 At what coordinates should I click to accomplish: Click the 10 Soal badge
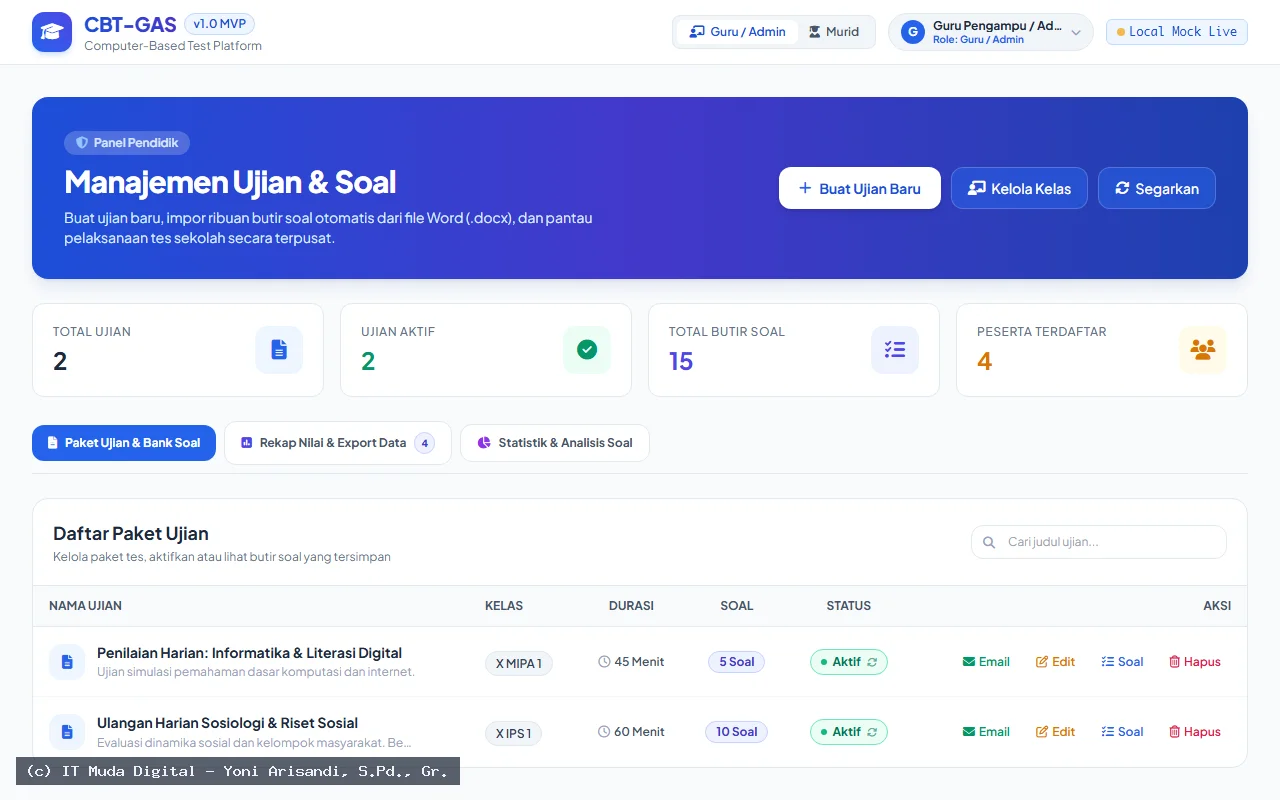coord(737,732)
